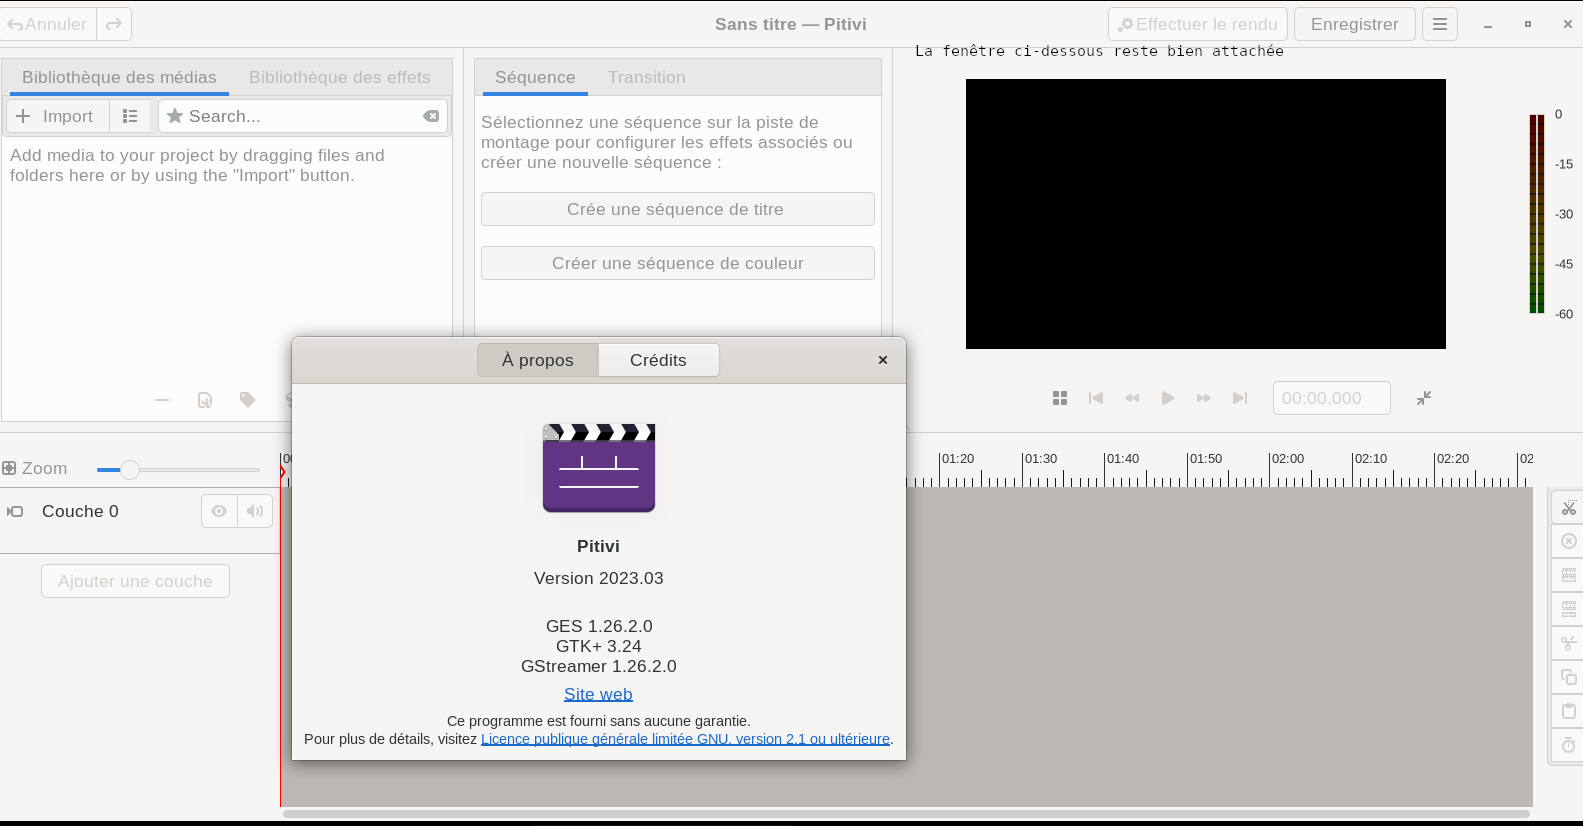This screenshot has height=826, width=1583.
Task: Click the scissors split clip tool
Action: pos(1568,508)
